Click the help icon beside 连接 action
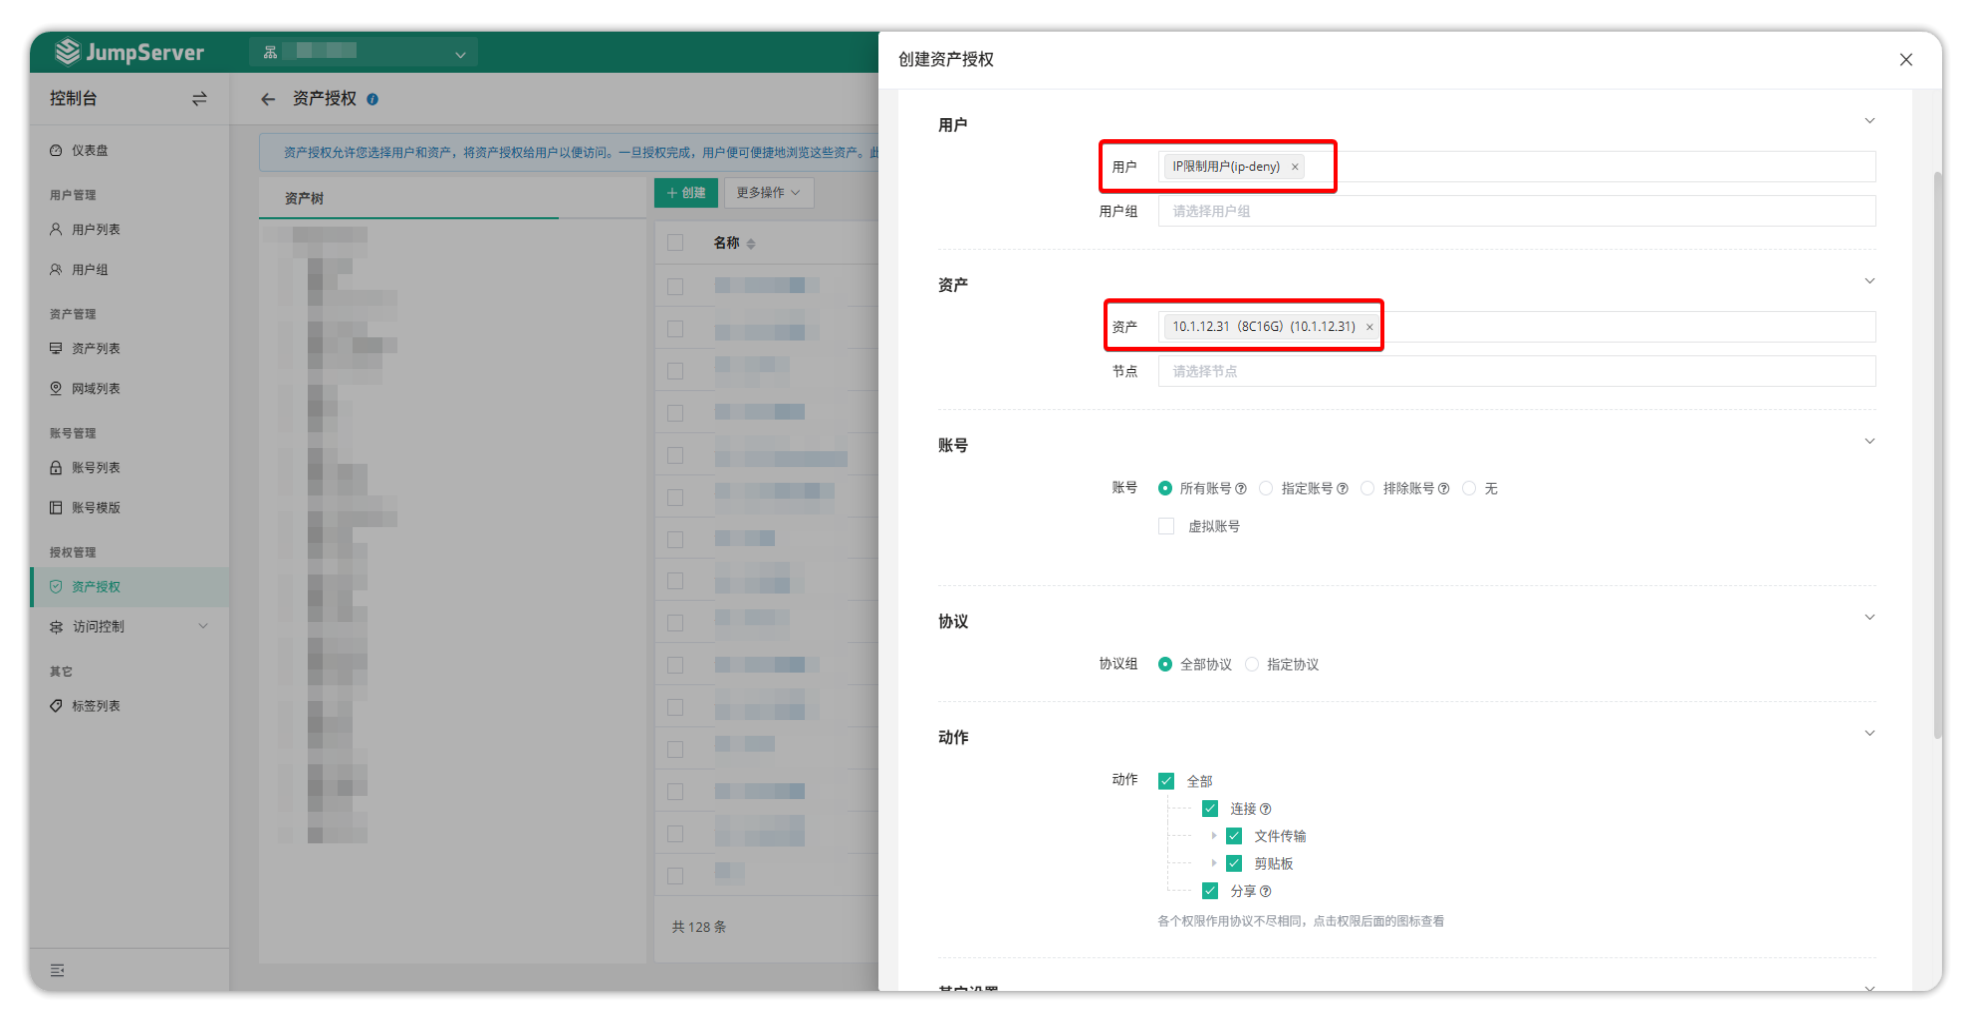The width and height of the screenshot is (1972, 1012). (1266, 809)
